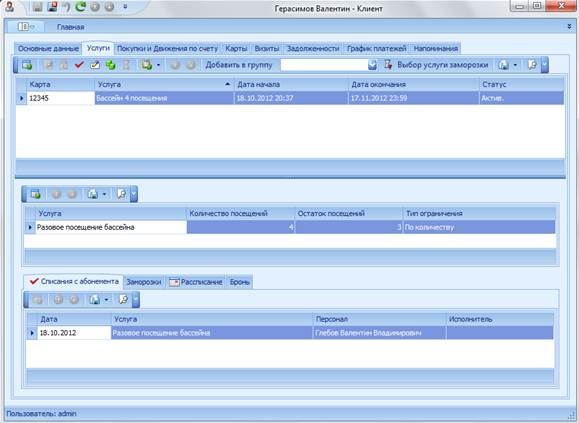Click the red checkmark icon in services toolbar
The width and height of the screenshot is (579, 423).
click(x=79, y=65)
